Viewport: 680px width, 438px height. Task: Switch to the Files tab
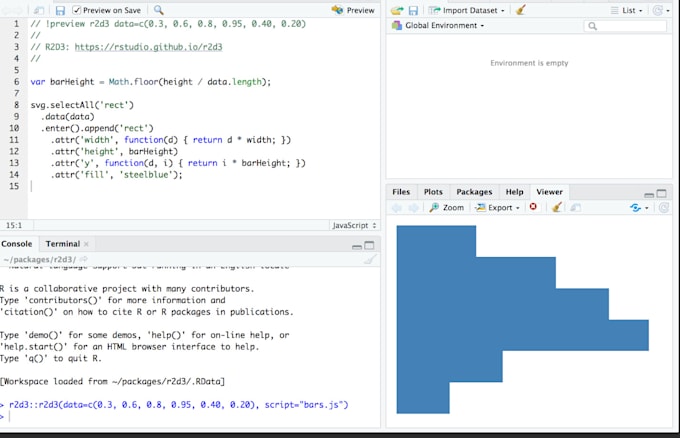pyautogui.click(x=401, y=192)
